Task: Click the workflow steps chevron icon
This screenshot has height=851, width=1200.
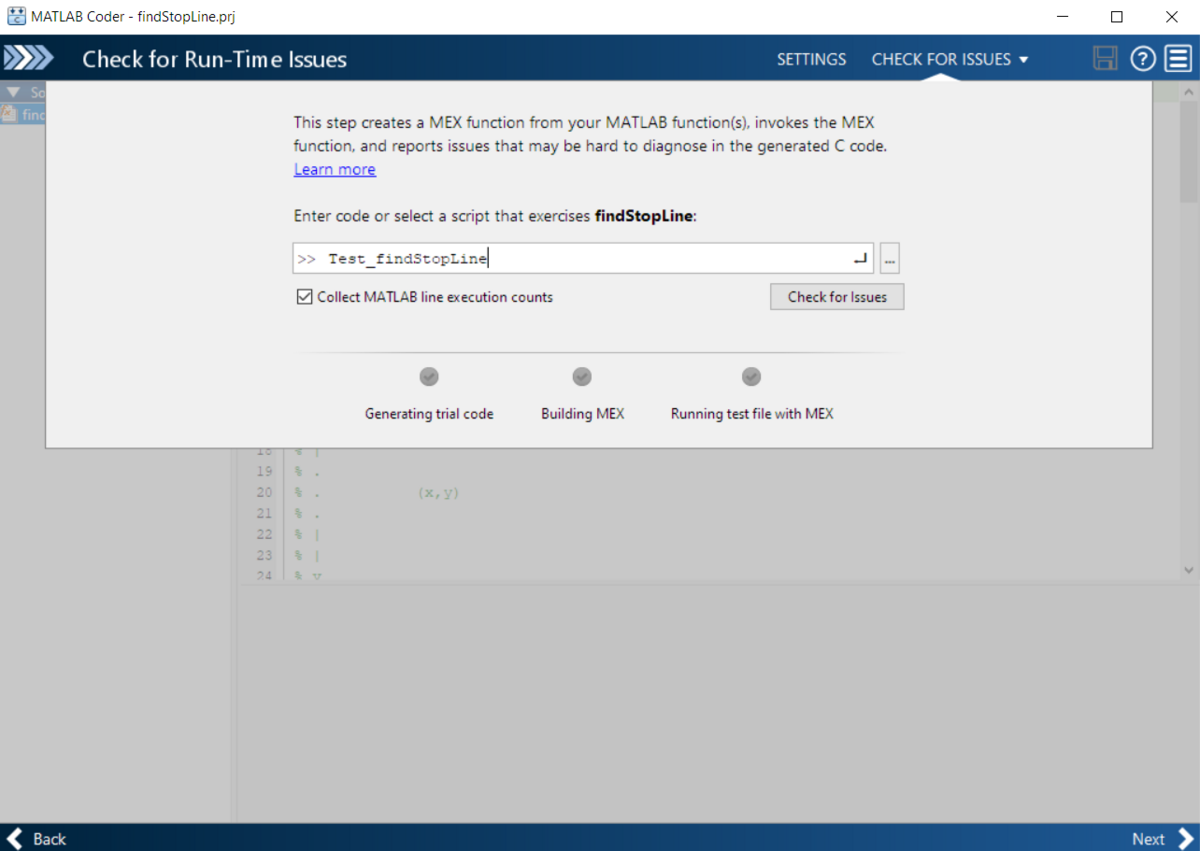Action: pos(28,59)
